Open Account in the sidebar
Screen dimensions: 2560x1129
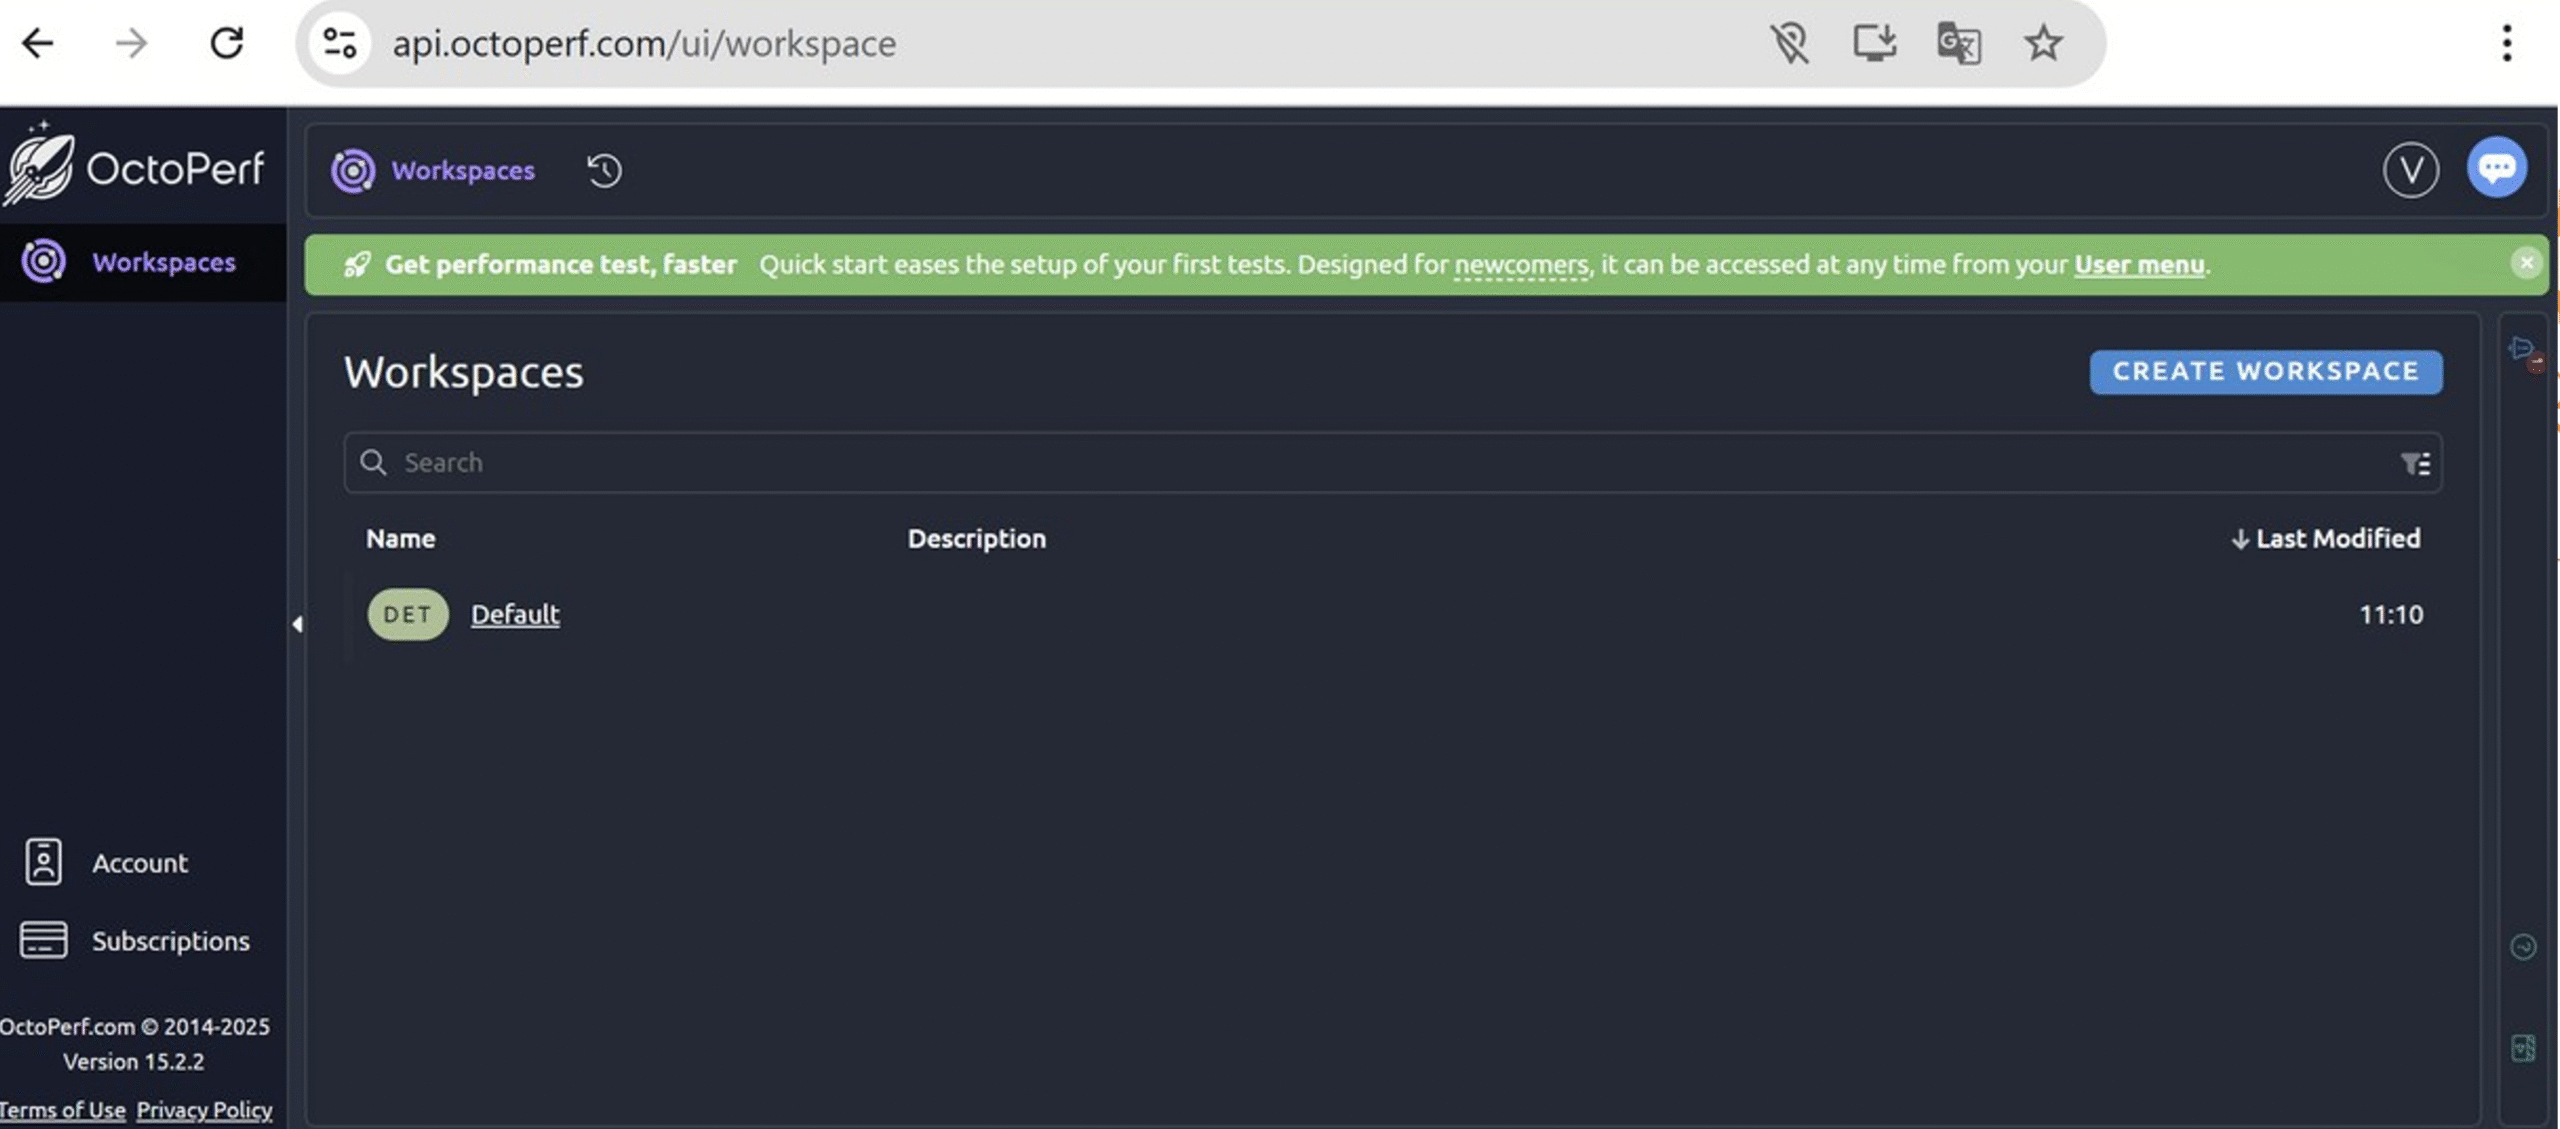pyautogui.click(x=139, y=863)
